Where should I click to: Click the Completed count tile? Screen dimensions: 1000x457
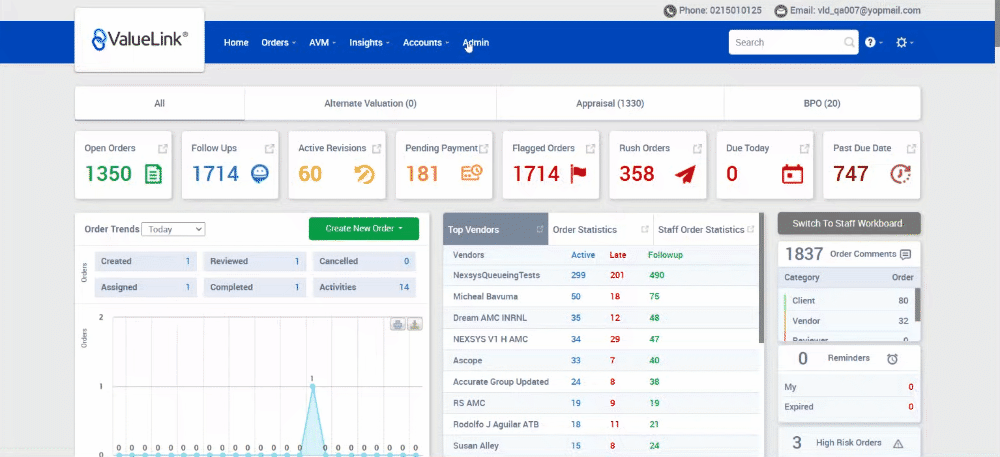255,287
